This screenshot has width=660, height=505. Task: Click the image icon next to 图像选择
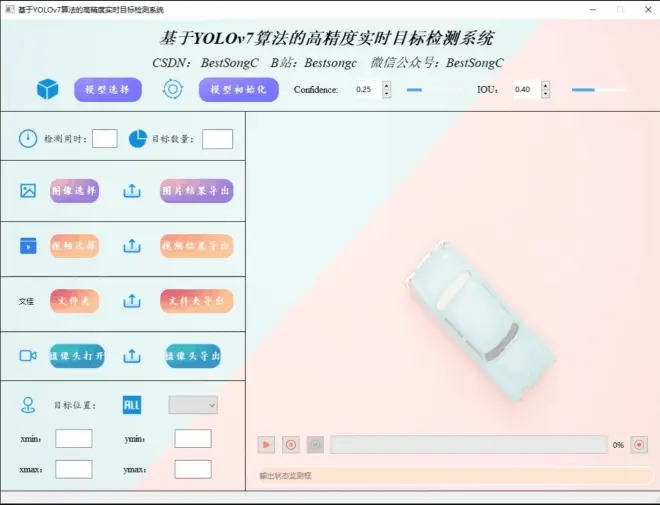(x=28, y=190)
